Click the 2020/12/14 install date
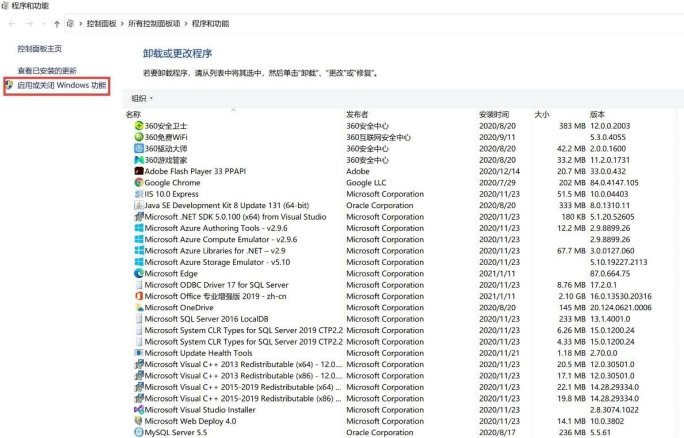 pyautogui.click(x=499, y=171)
